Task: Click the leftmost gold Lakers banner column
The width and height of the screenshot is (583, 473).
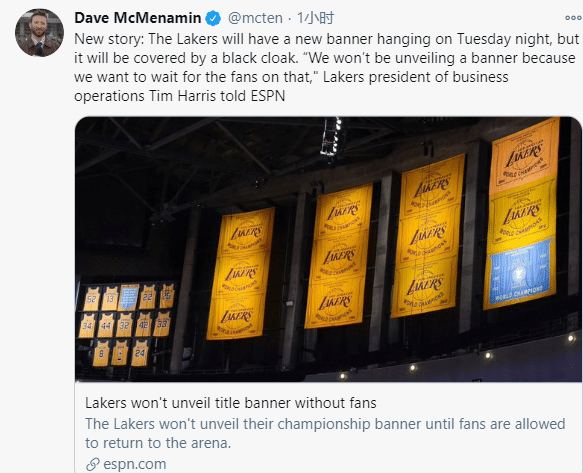Action: [241, 273]
